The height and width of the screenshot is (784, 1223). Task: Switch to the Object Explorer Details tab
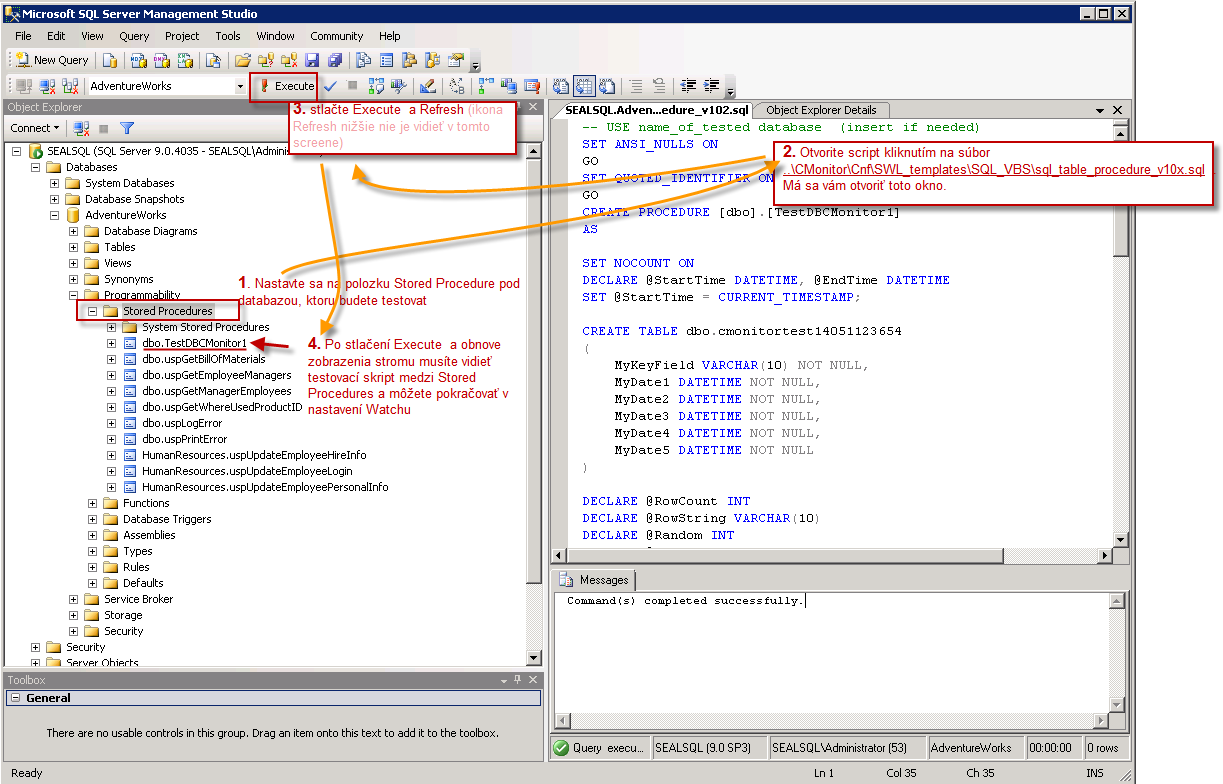821,110
